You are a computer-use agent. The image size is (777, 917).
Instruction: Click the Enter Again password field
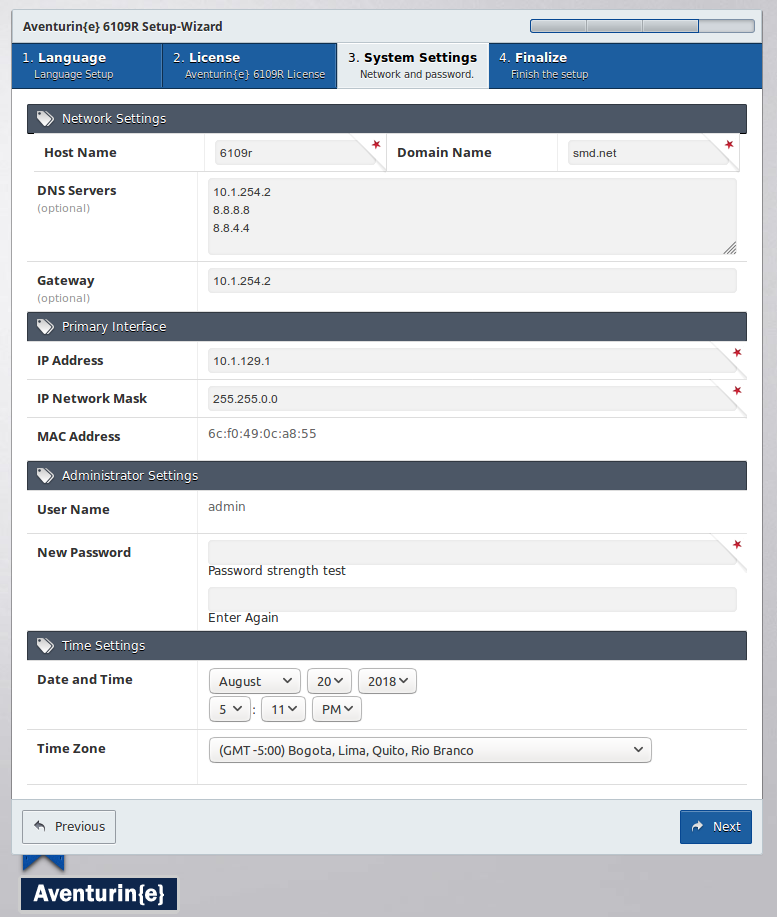pos(472,599)
